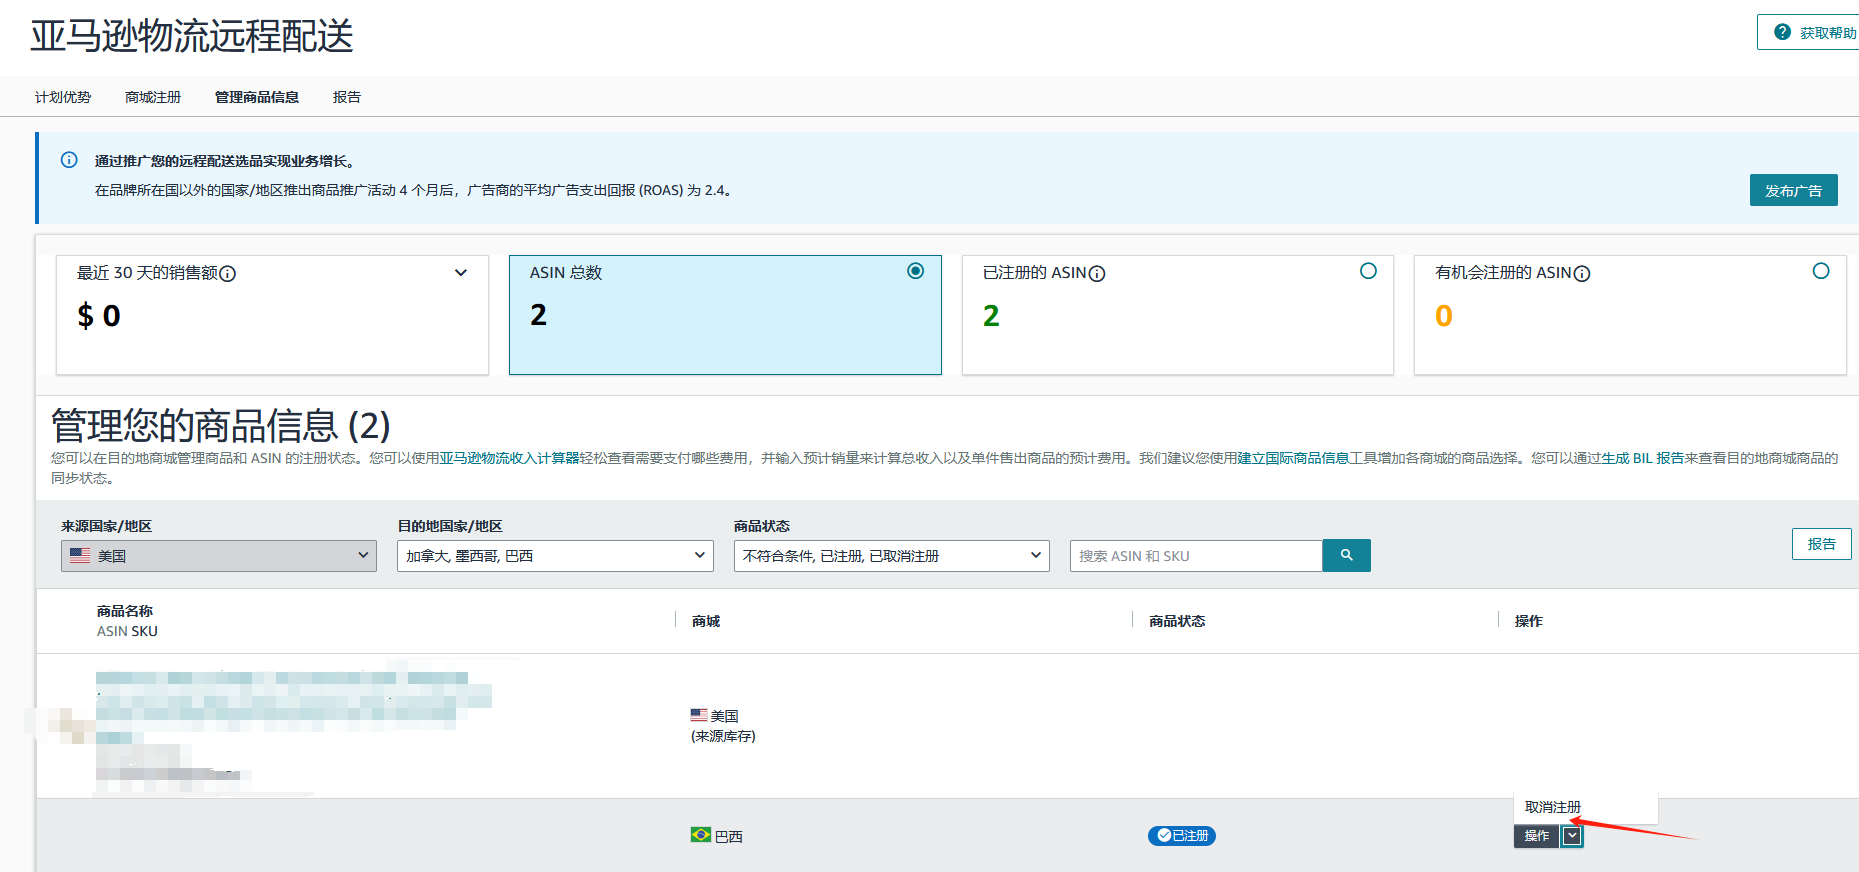Toggle the arrow beside 操作 button
Image resolution: width=1859 pixels, height=872 pixels.
pos(1572,836)
